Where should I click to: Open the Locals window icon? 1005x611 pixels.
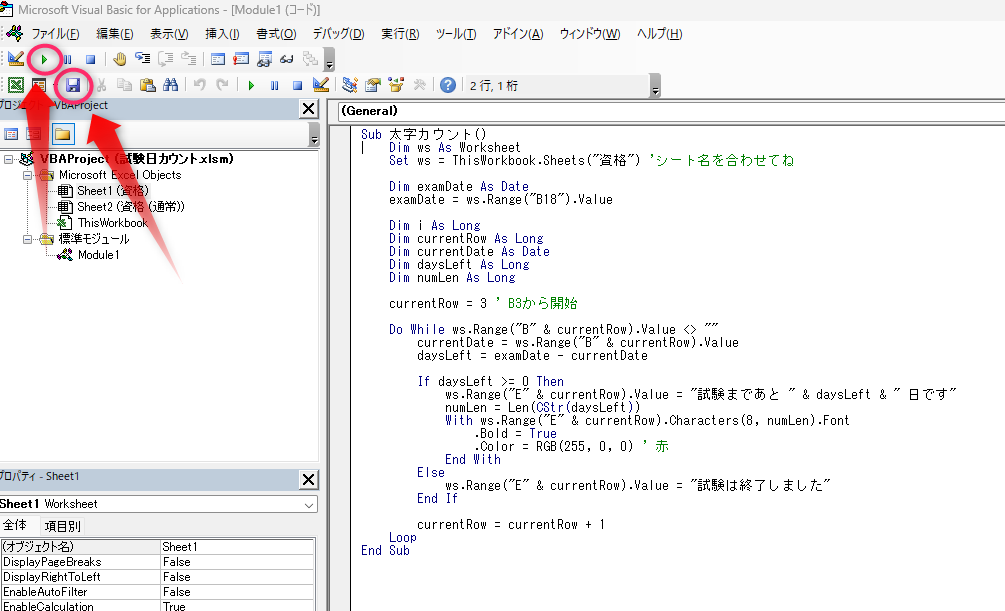[218, 60]
